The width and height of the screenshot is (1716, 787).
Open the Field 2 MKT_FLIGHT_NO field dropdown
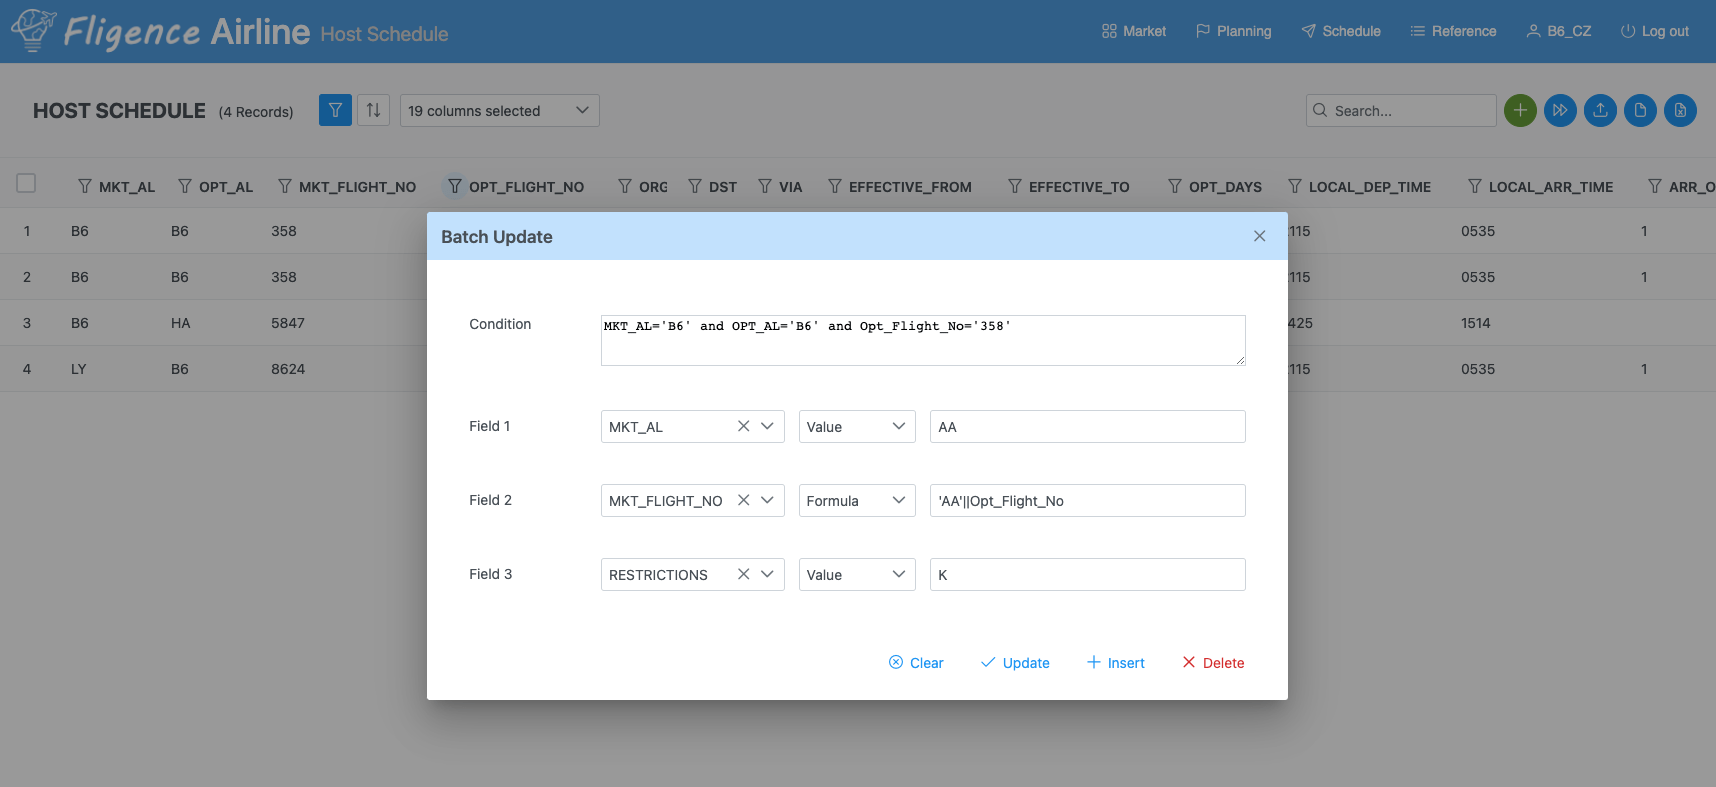(x=767, y=500)
